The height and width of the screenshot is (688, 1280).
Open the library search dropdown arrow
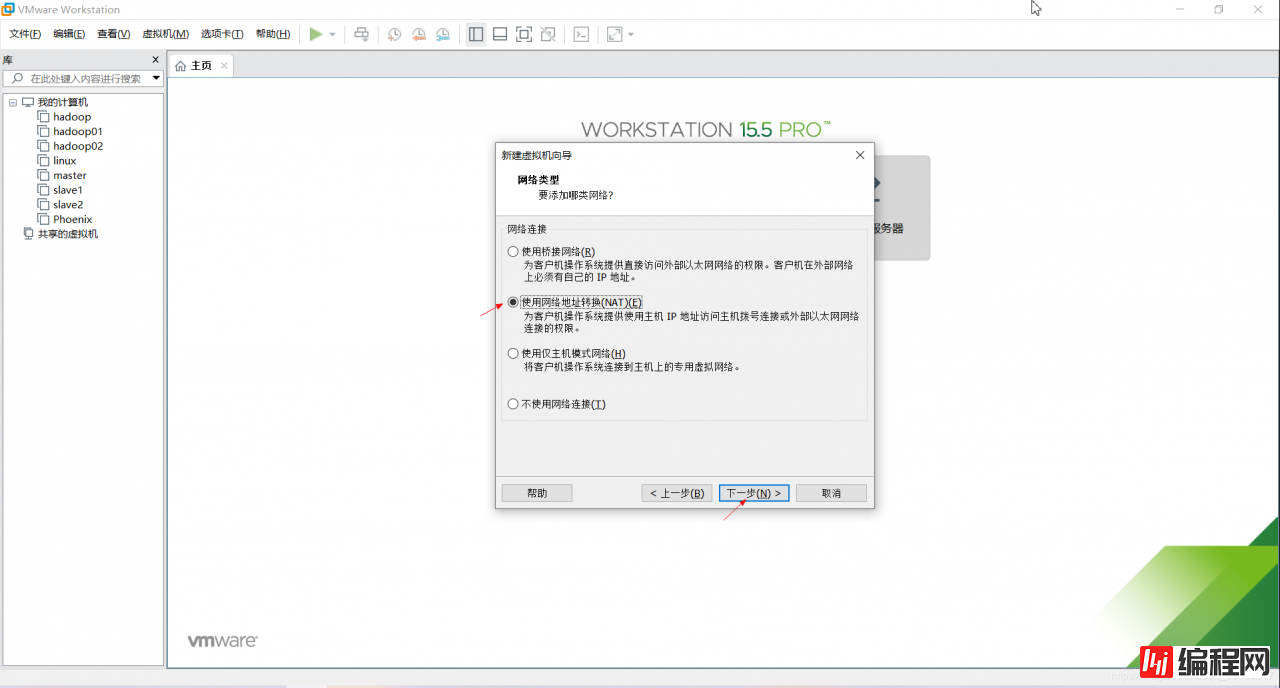pos(156,78)
